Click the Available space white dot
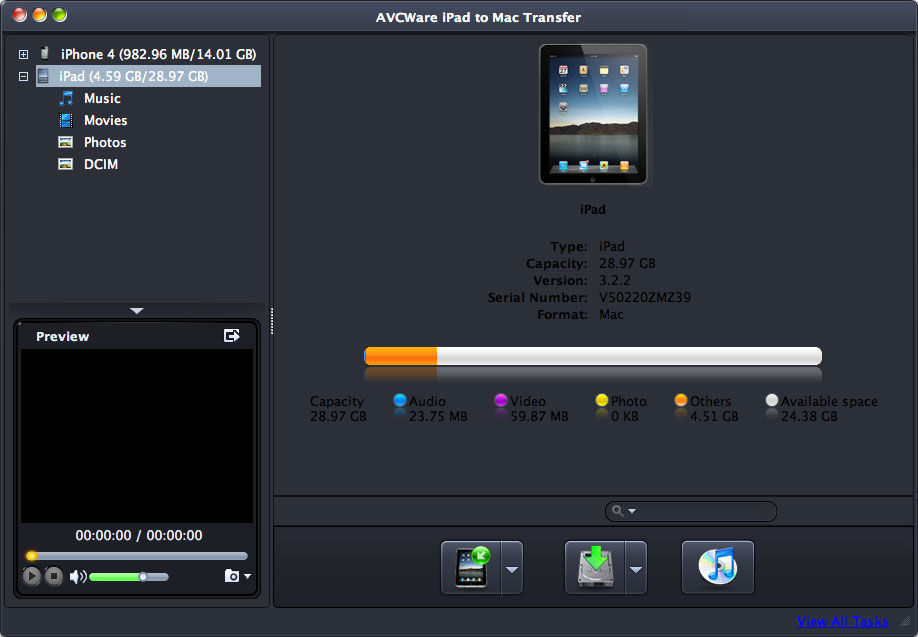The width and height of the screenshot is (918, 637). pos(772,400)
